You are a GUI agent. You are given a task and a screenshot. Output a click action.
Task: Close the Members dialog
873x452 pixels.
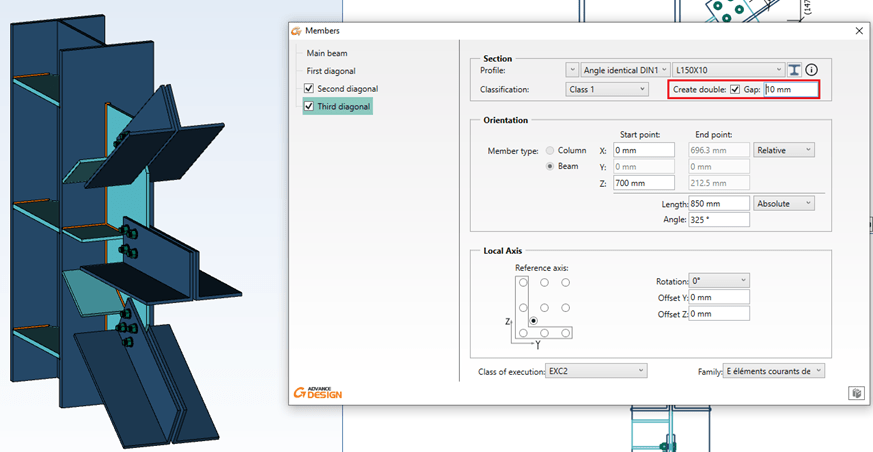(x=858, y=31)
